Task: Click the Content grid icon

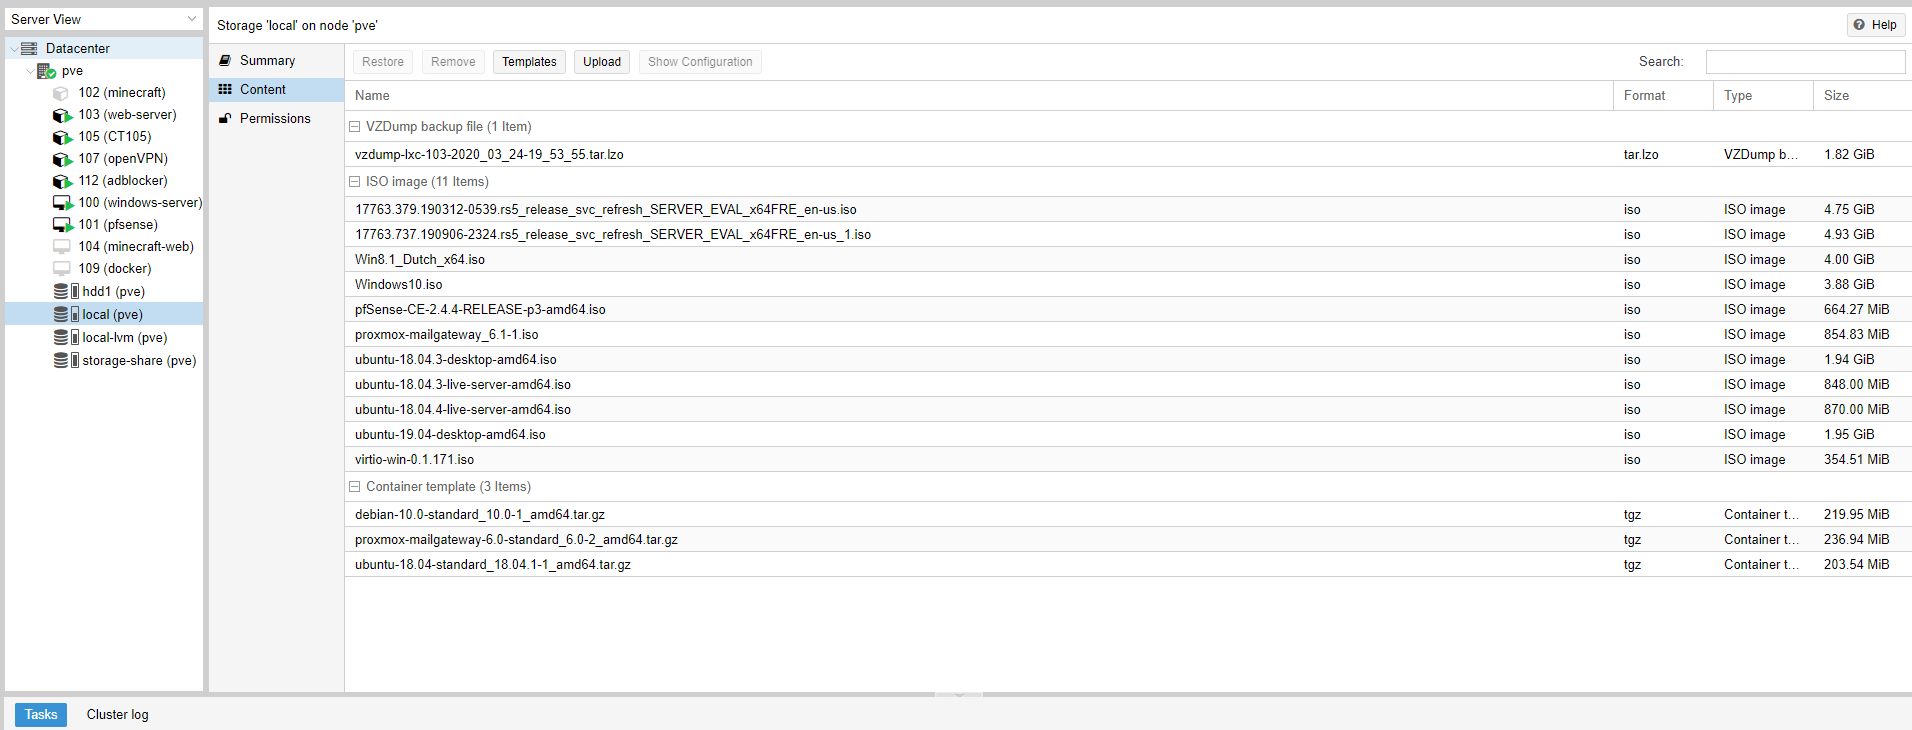Action: 225,89
